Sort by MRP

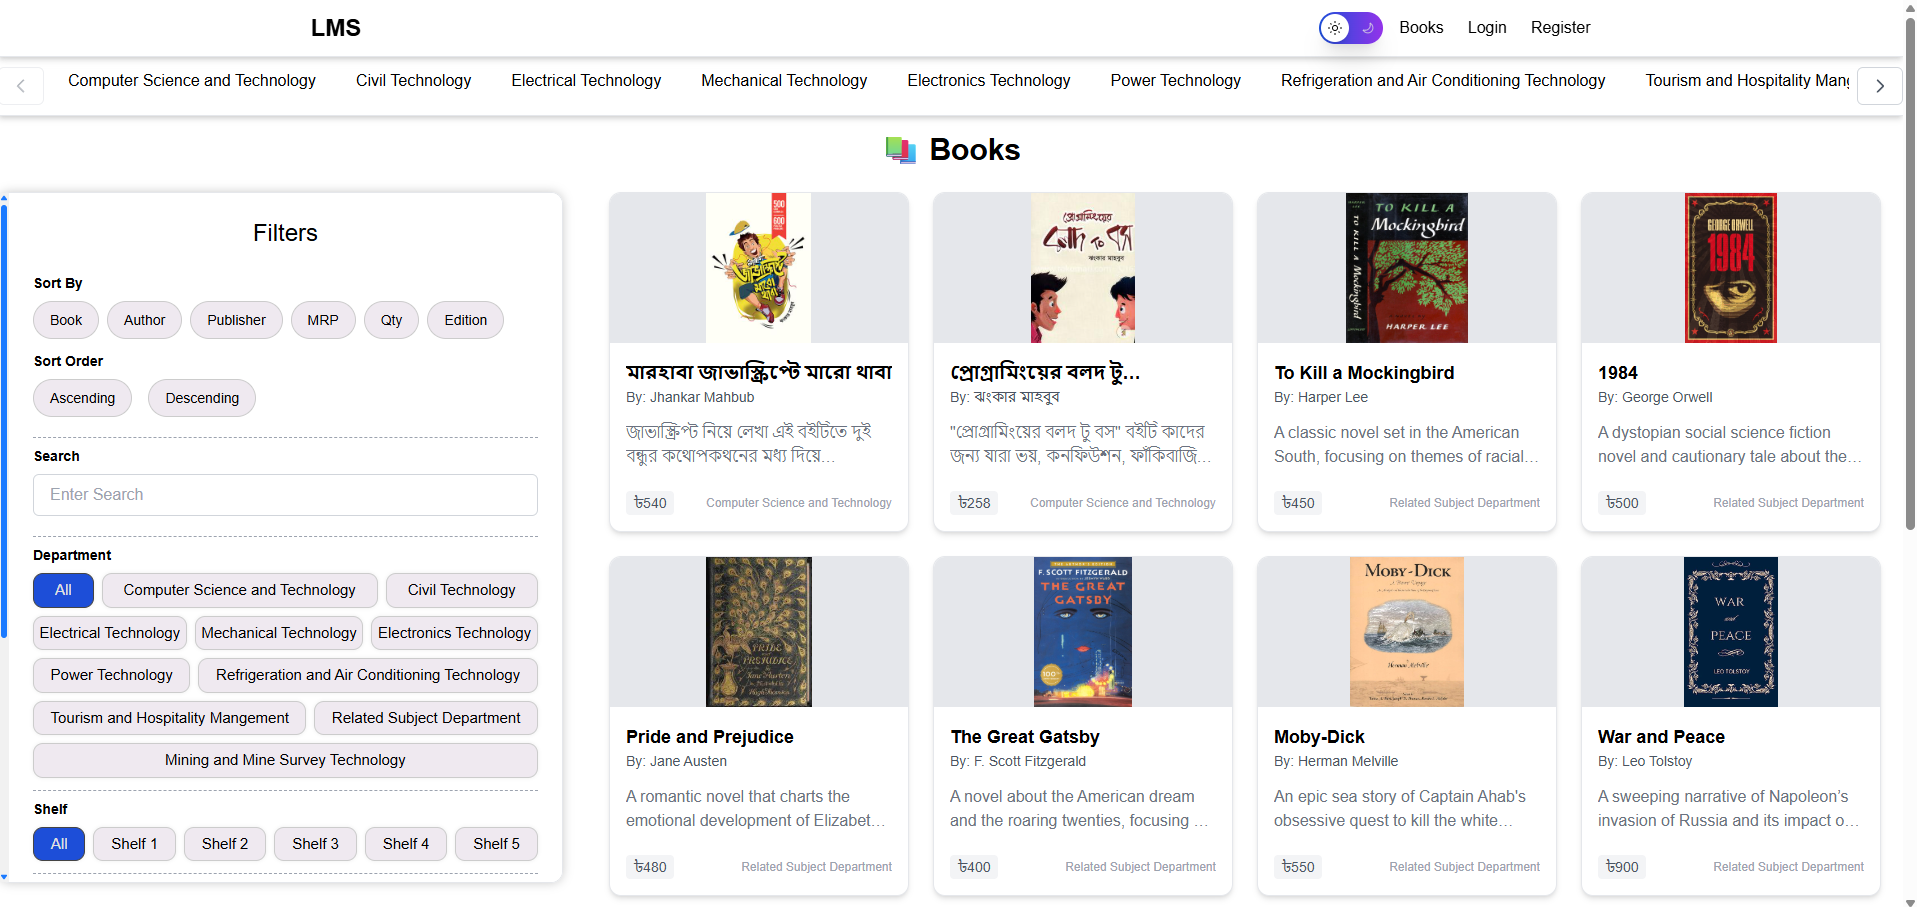point(323,320)
